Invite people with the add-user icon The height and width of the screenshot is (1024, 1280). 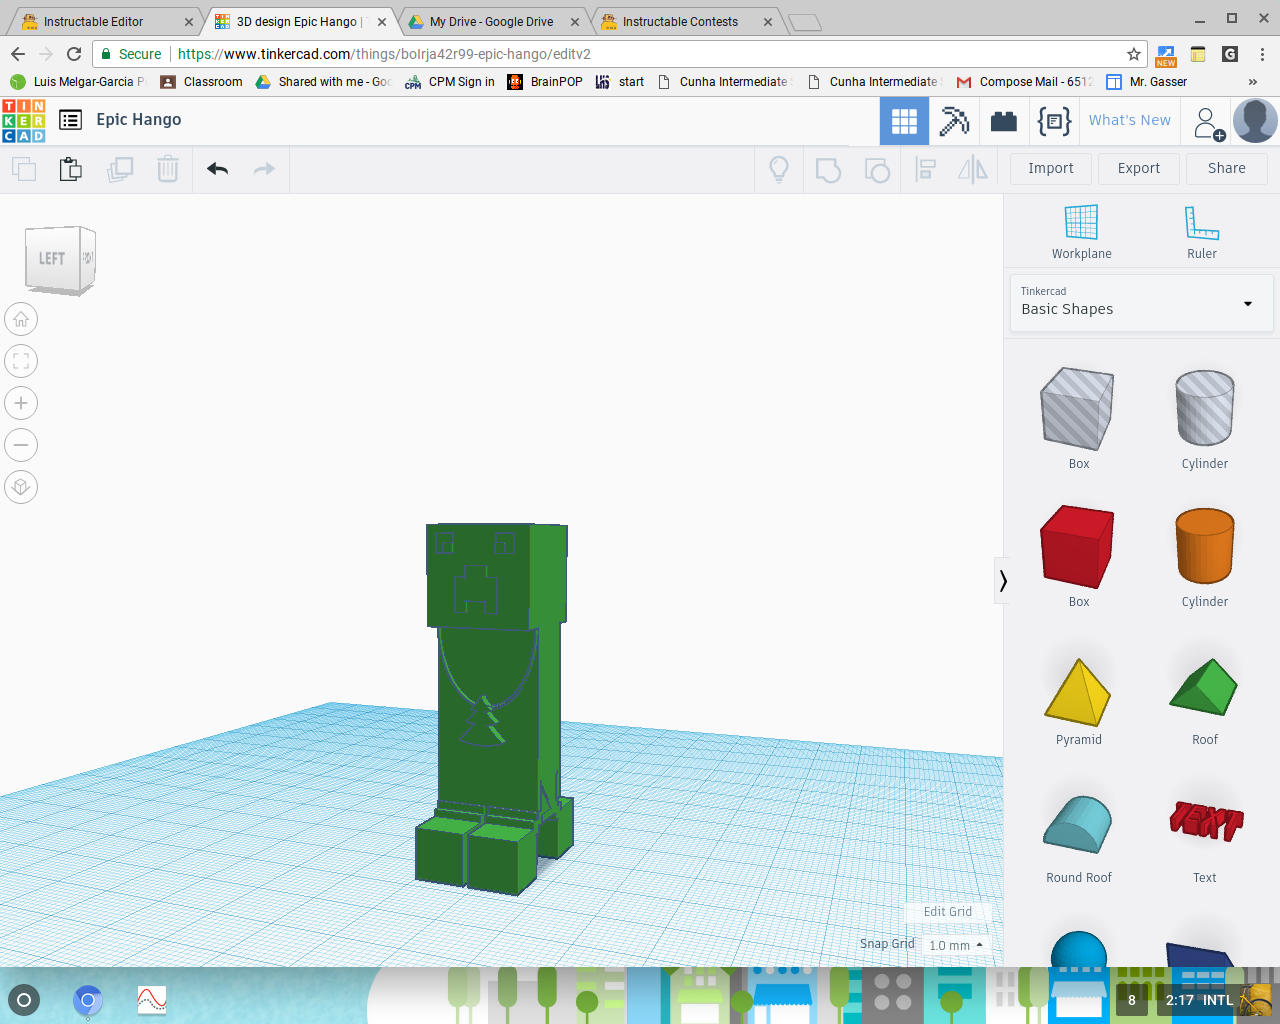pos(1208,123)
